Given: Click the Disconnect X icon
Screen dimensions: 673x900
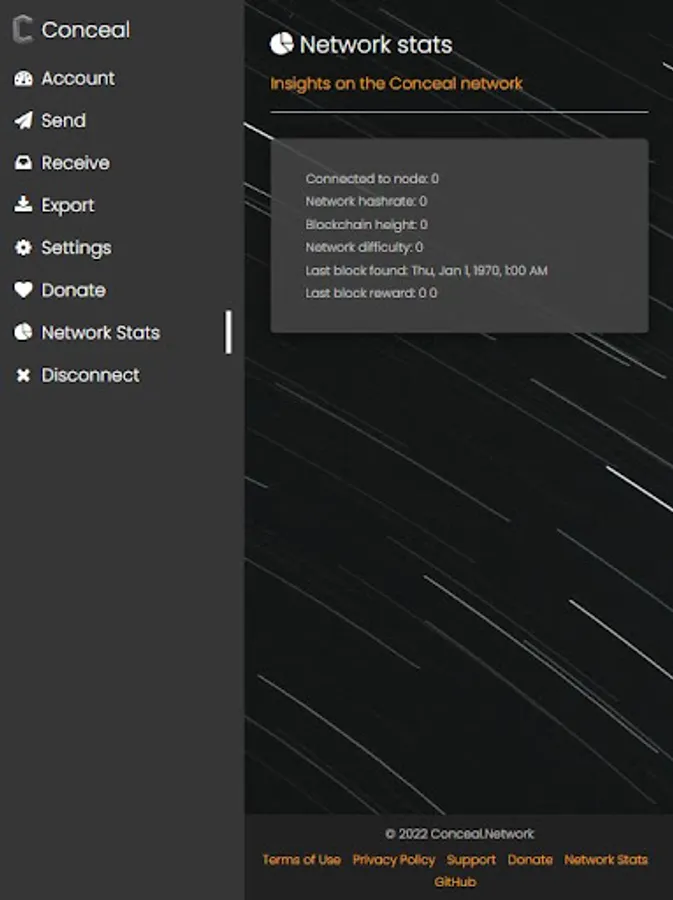Looking at the screenshot, I should (x=23, y=375).
